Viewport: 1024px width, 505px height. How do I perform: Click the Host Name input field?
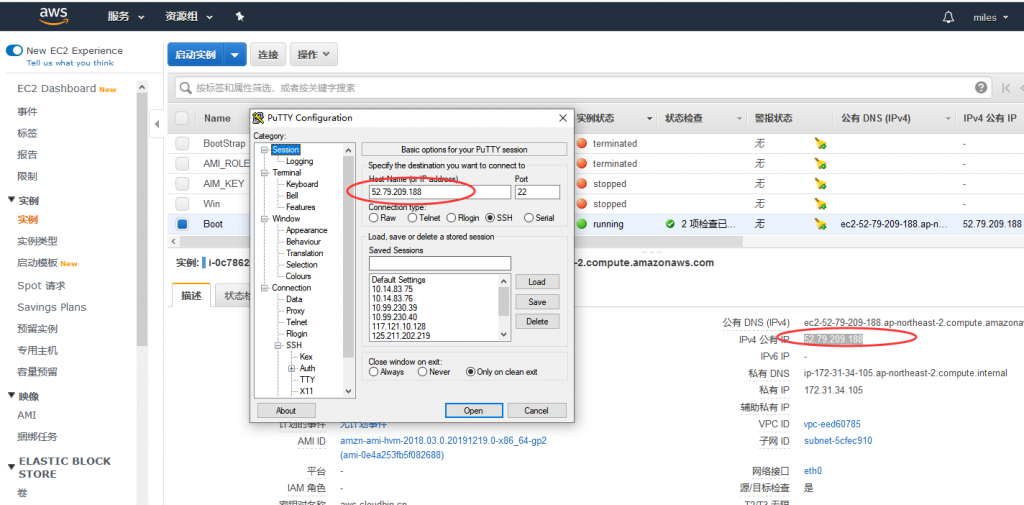pyautogui.click(x=440, y=192)
